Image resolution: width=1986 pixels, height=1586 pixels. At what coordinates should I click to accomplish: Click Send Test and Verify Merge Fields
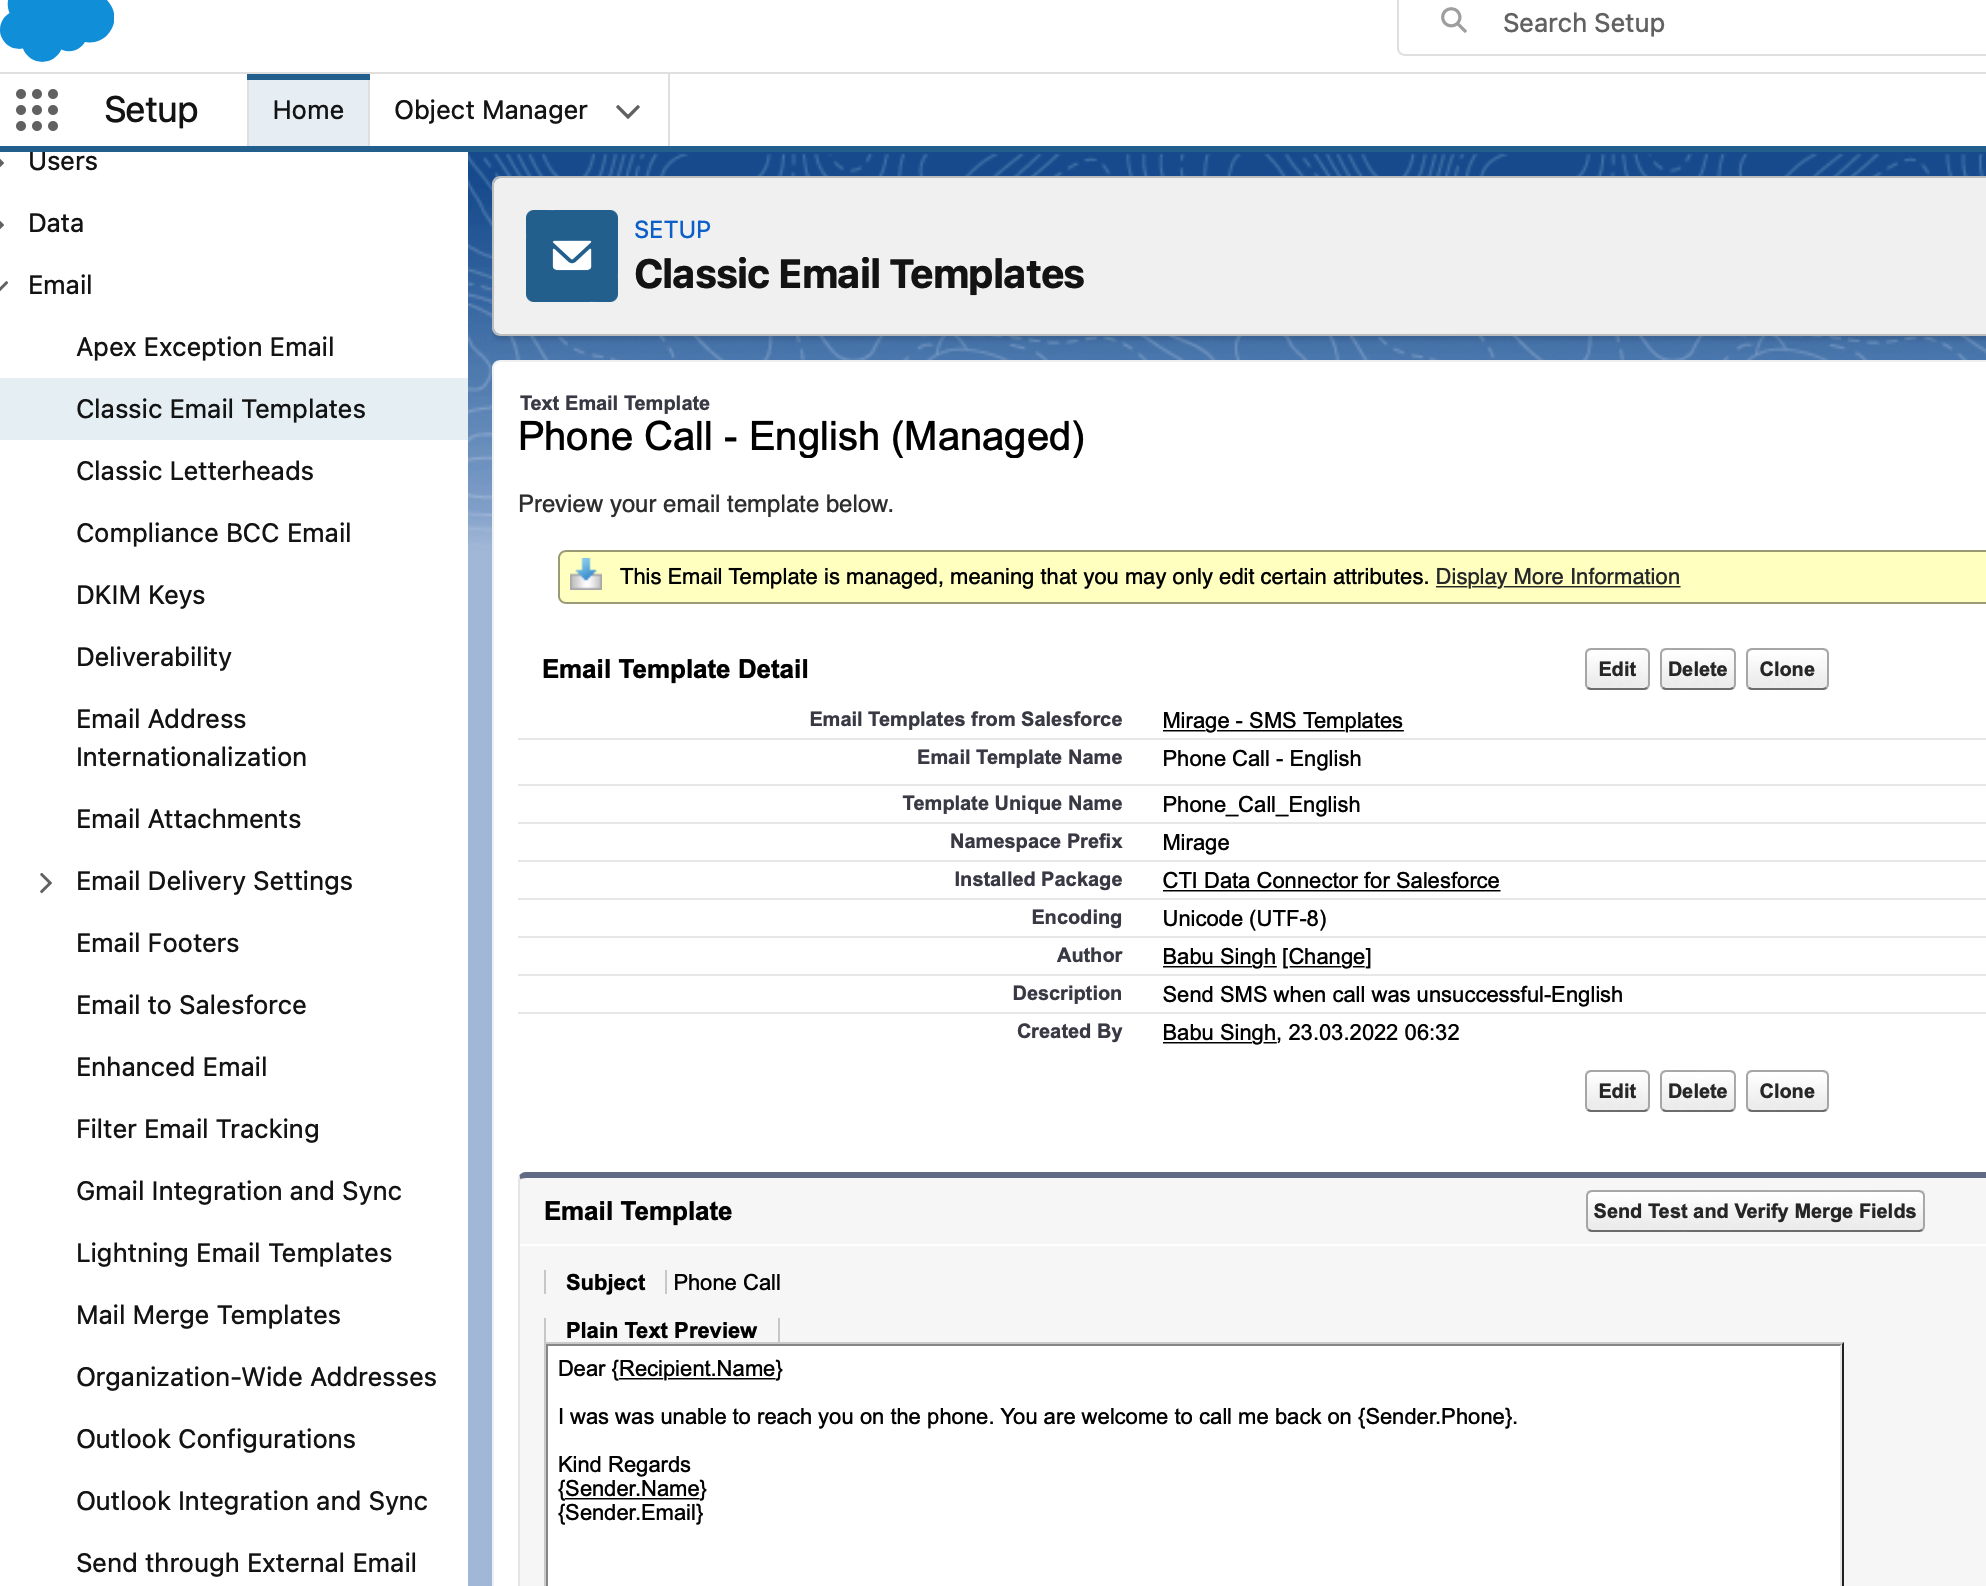(1755, 1211)
